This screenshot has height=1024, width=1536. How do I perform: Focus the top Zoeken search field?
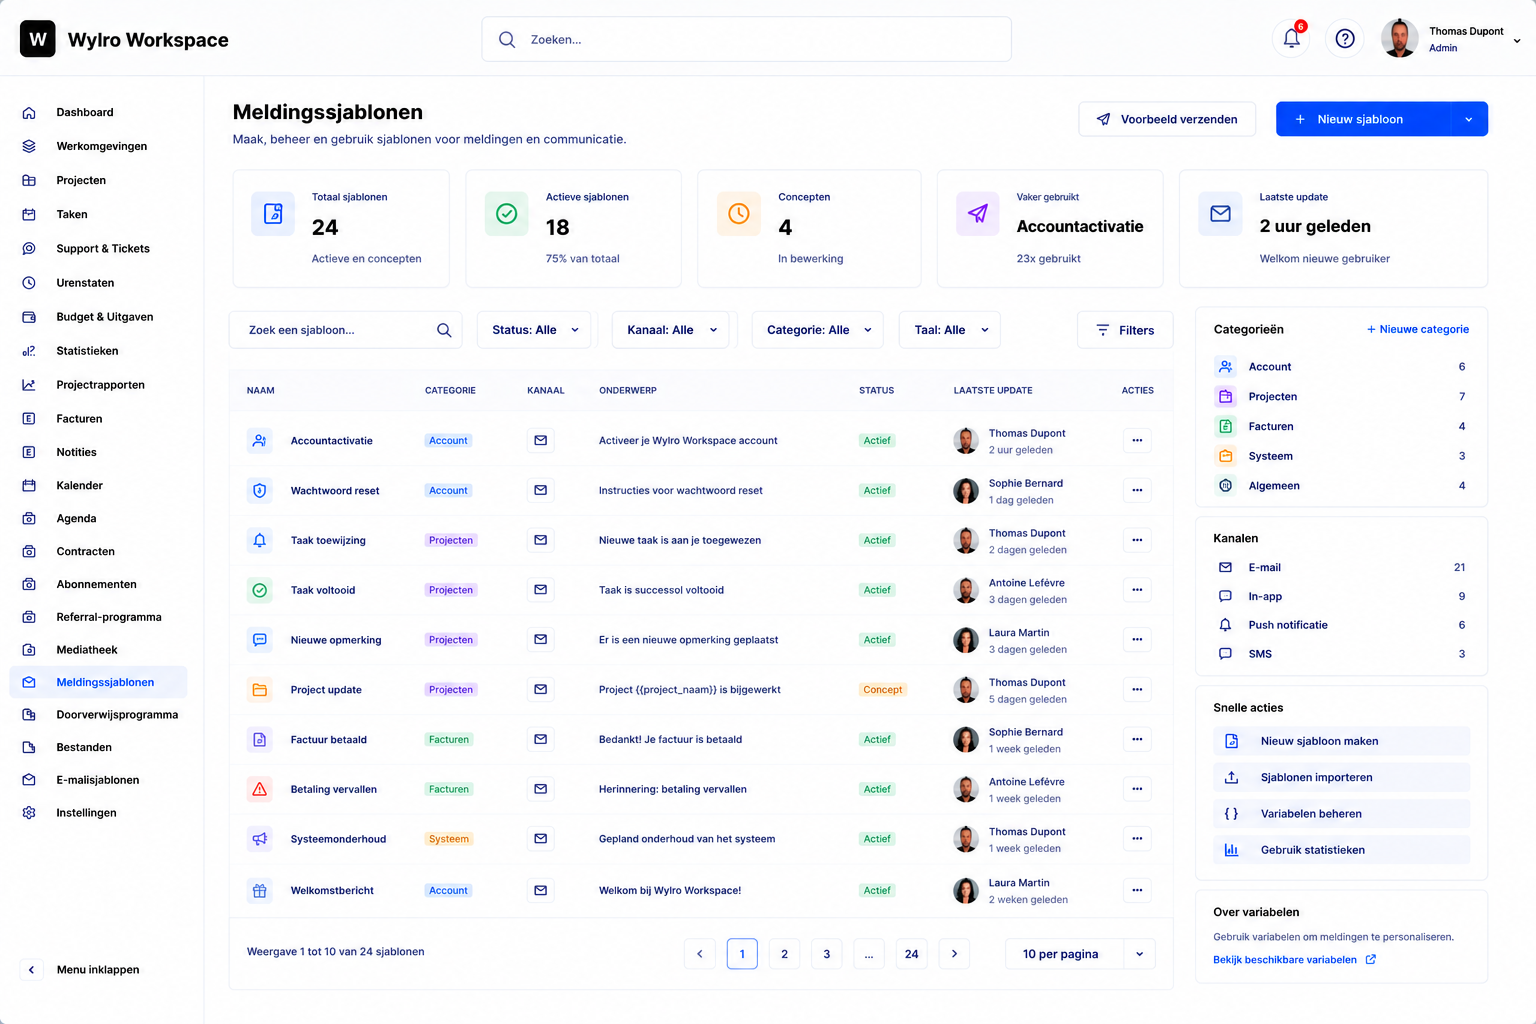point(746,39)
